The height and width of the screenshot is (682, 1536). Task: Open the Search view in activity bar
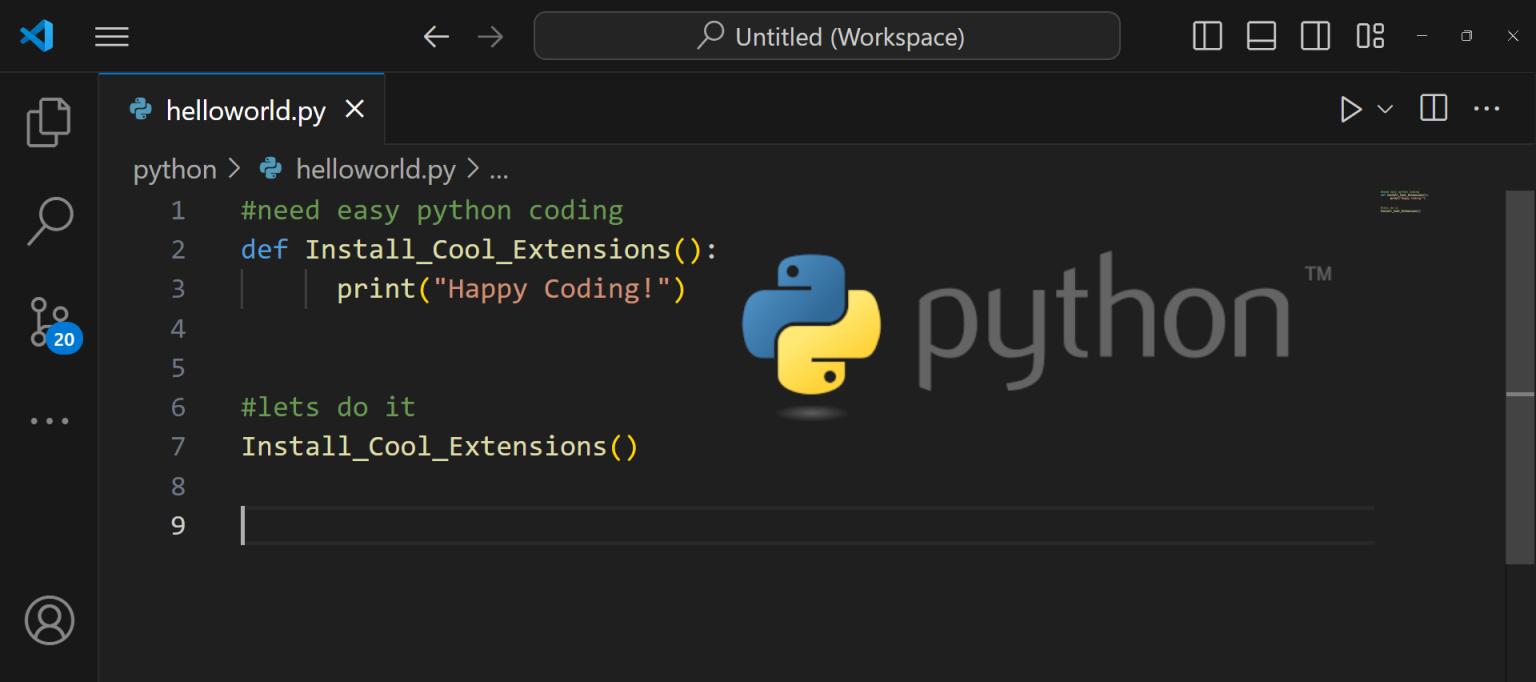click(x=49, y=221)
